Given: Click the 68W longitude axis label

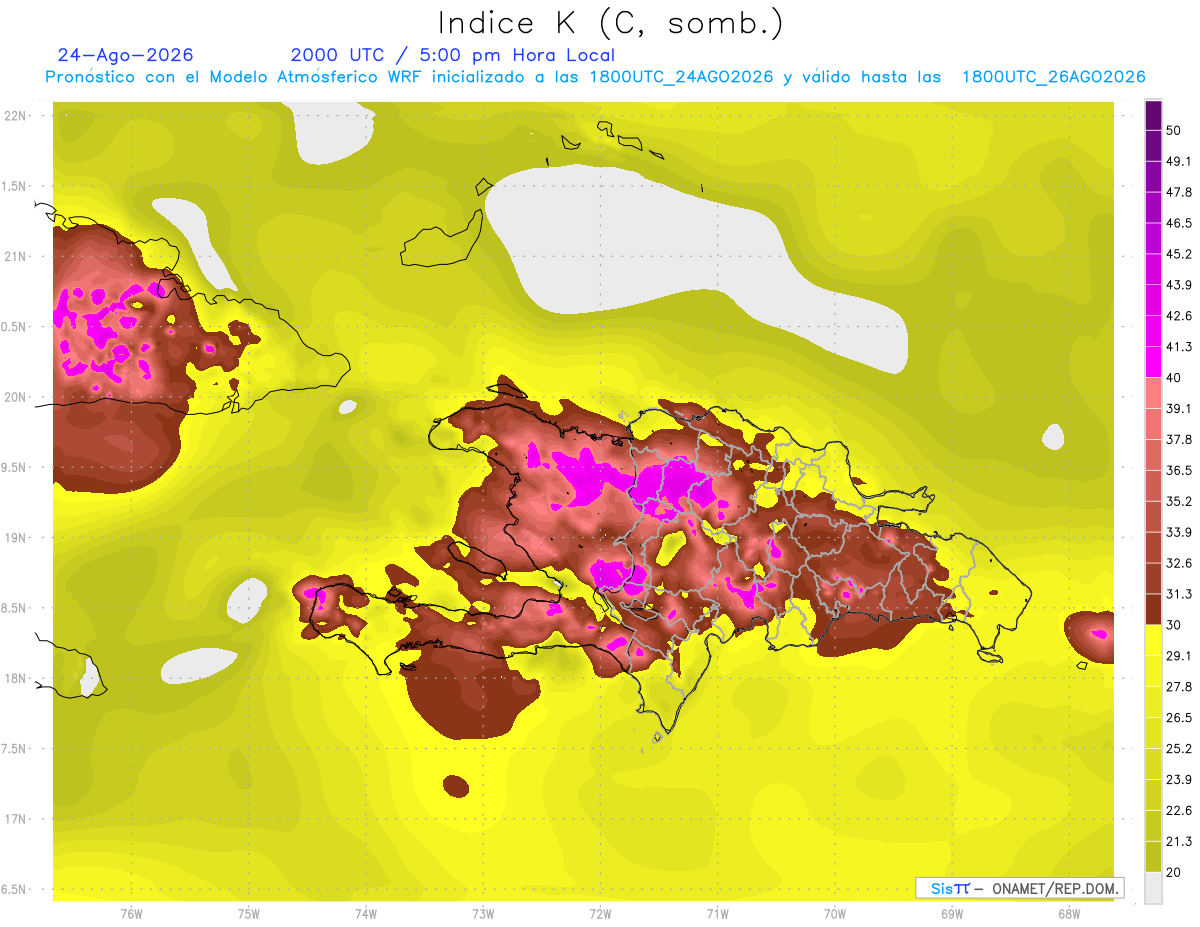Looking at the screenshot, I should pyautogui.click(x=1069, y=913).
